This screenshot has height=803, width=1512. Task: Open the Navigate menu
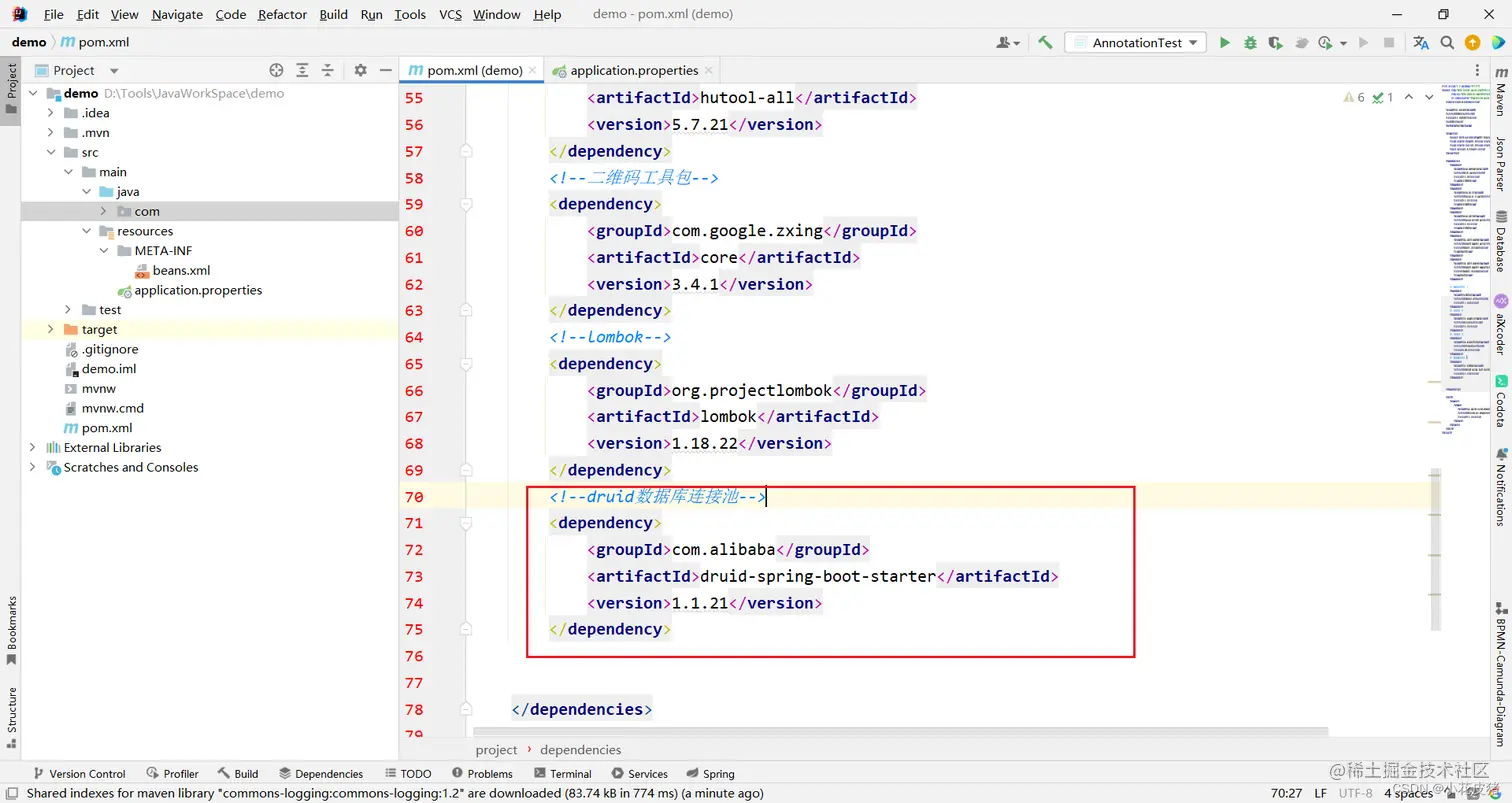(x=177, y=14)
